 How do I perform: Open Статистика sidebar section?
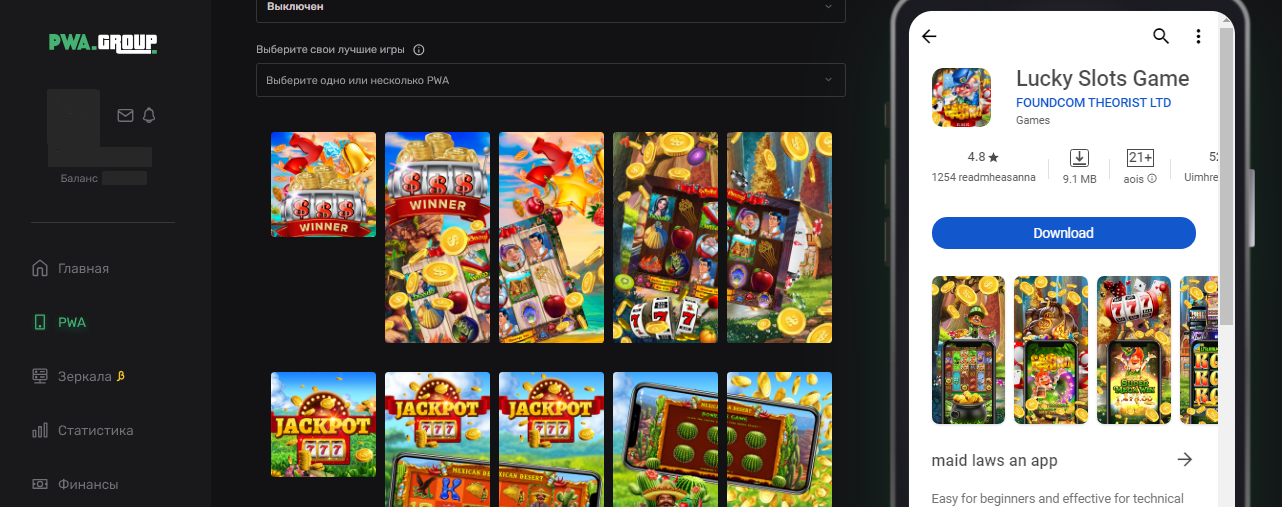[83, 431]
